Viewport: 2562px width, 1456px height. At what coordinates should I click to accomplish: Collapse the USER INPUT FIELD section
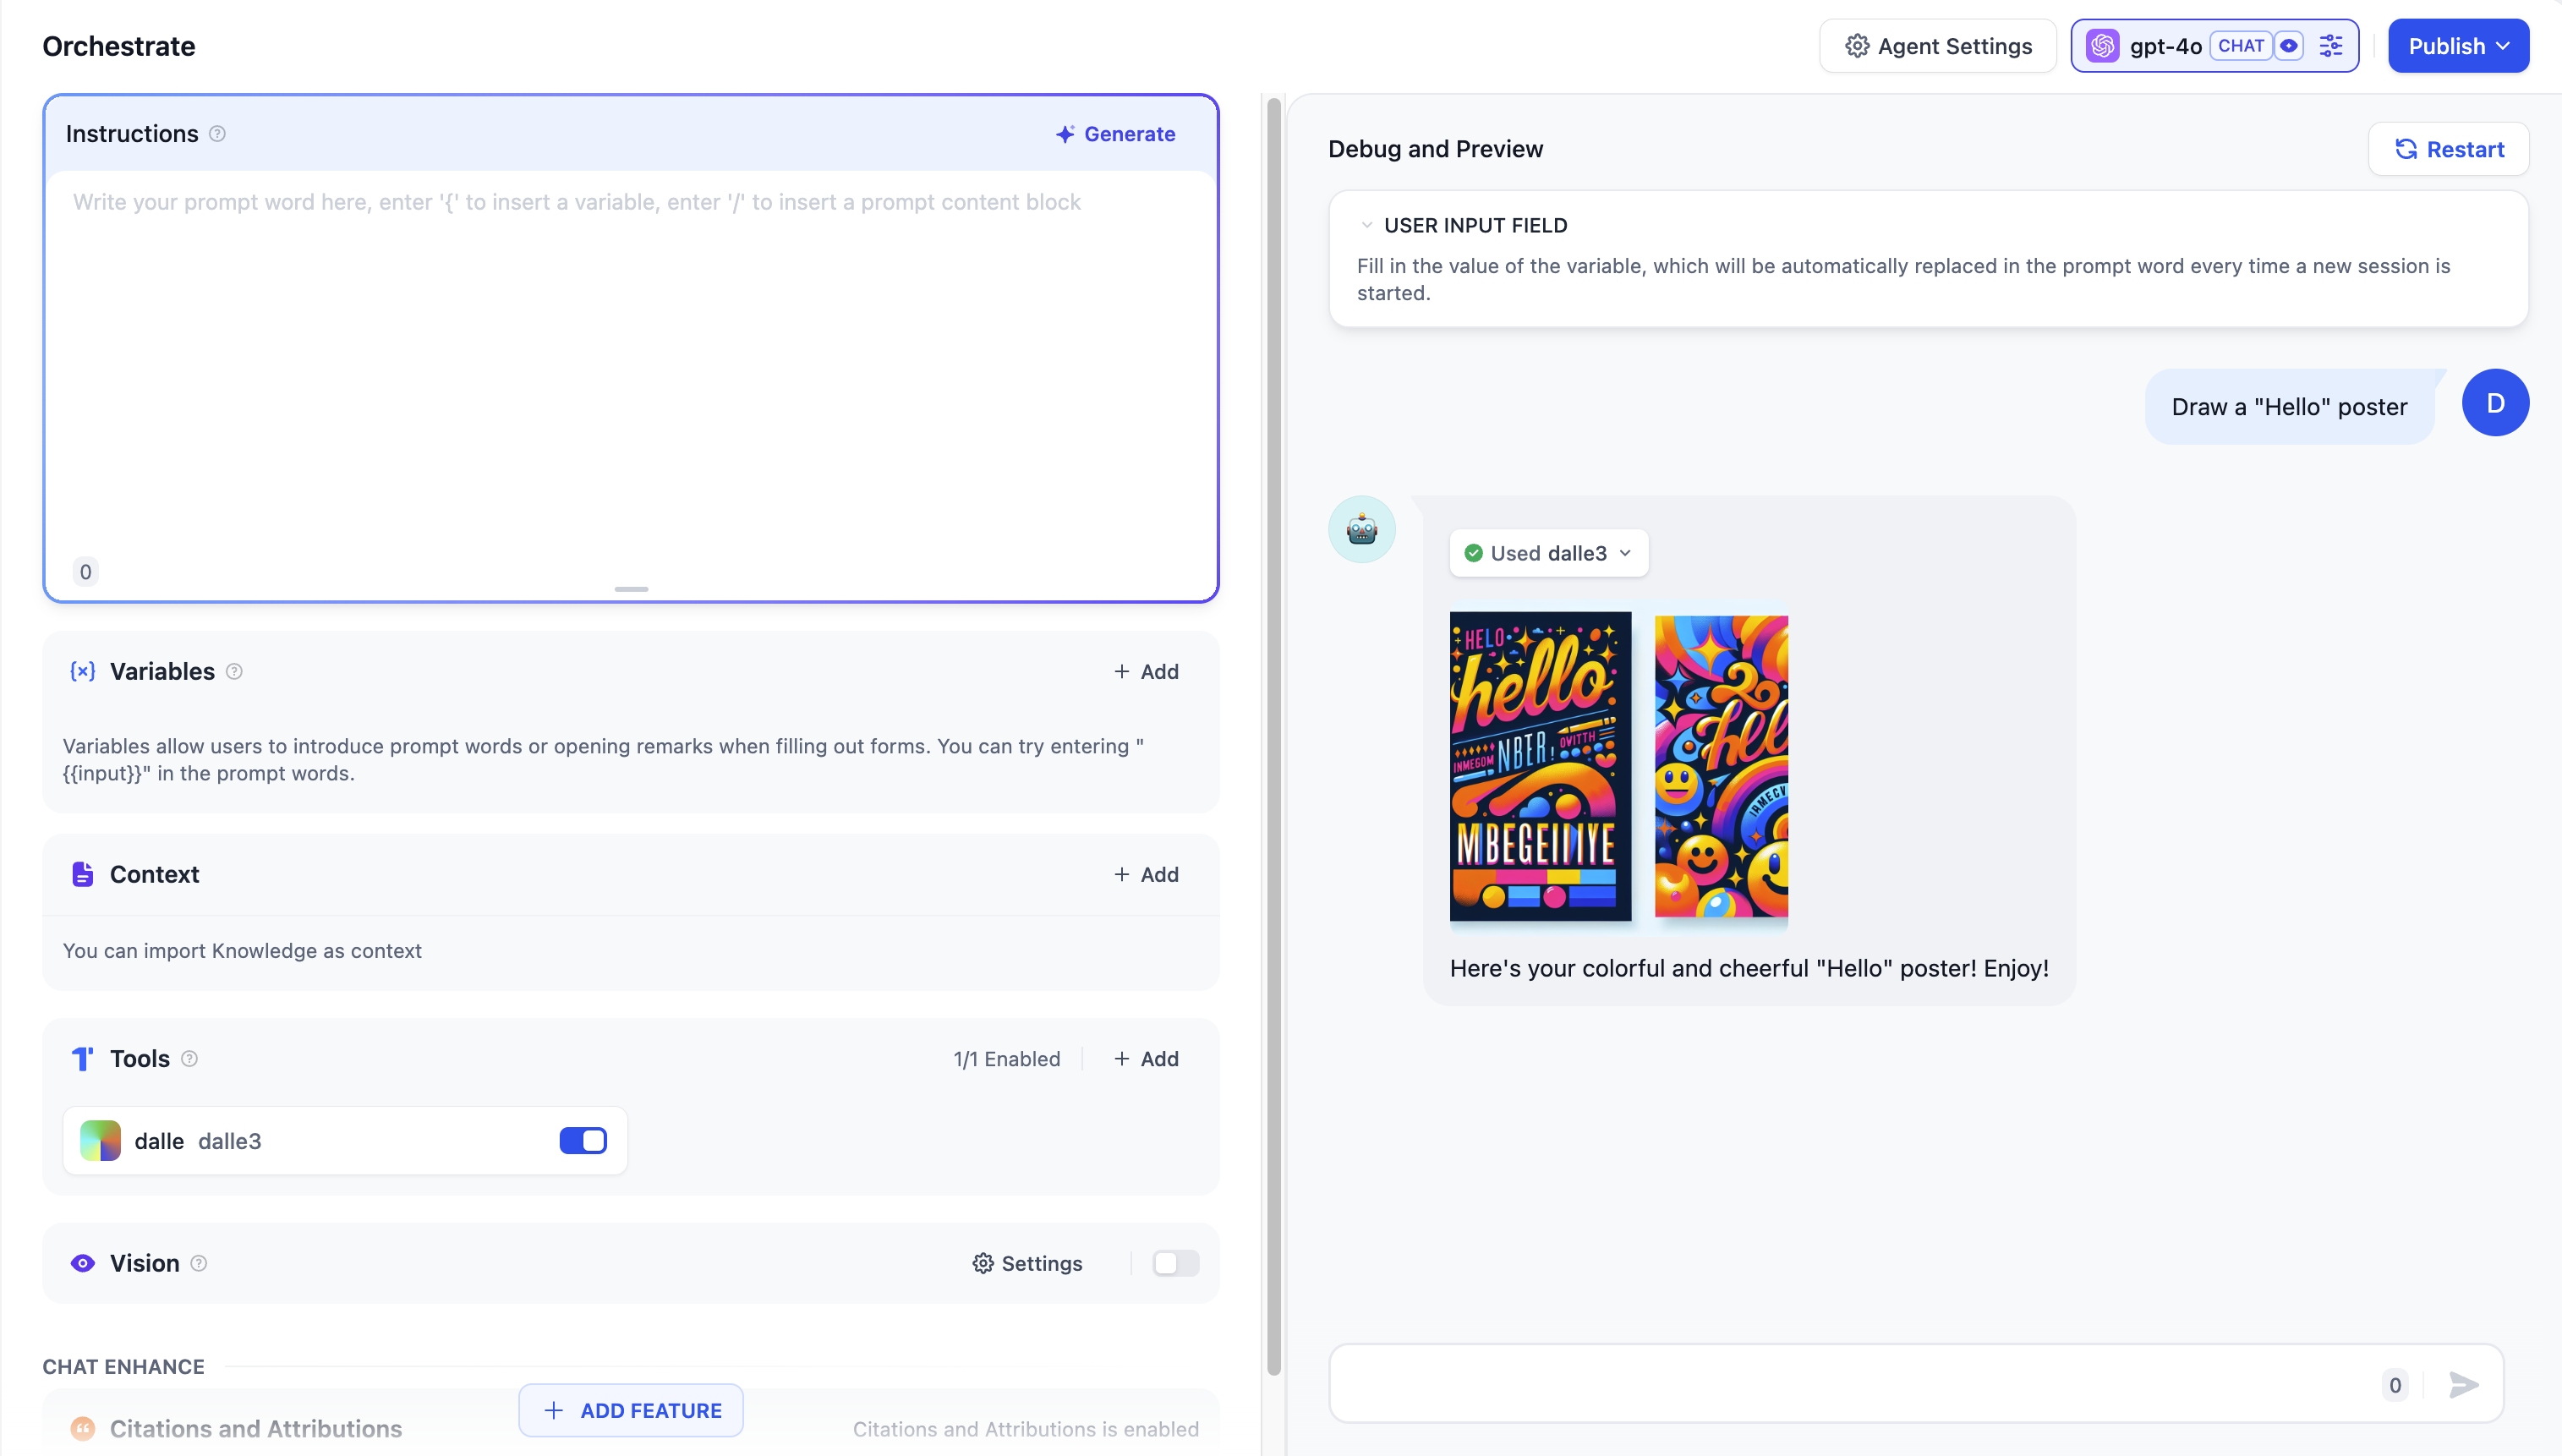(x=1366, y=226)
